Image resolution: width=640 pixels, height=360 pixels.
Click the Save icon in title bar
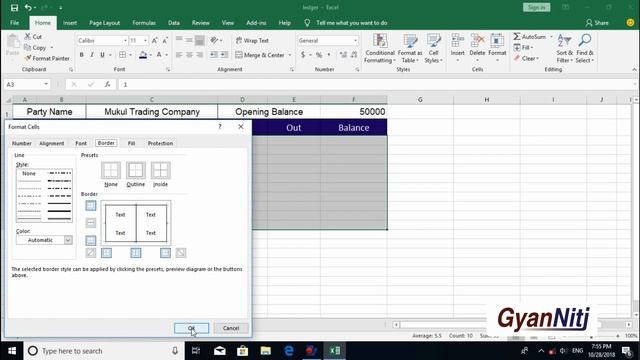tap(14, 7)
